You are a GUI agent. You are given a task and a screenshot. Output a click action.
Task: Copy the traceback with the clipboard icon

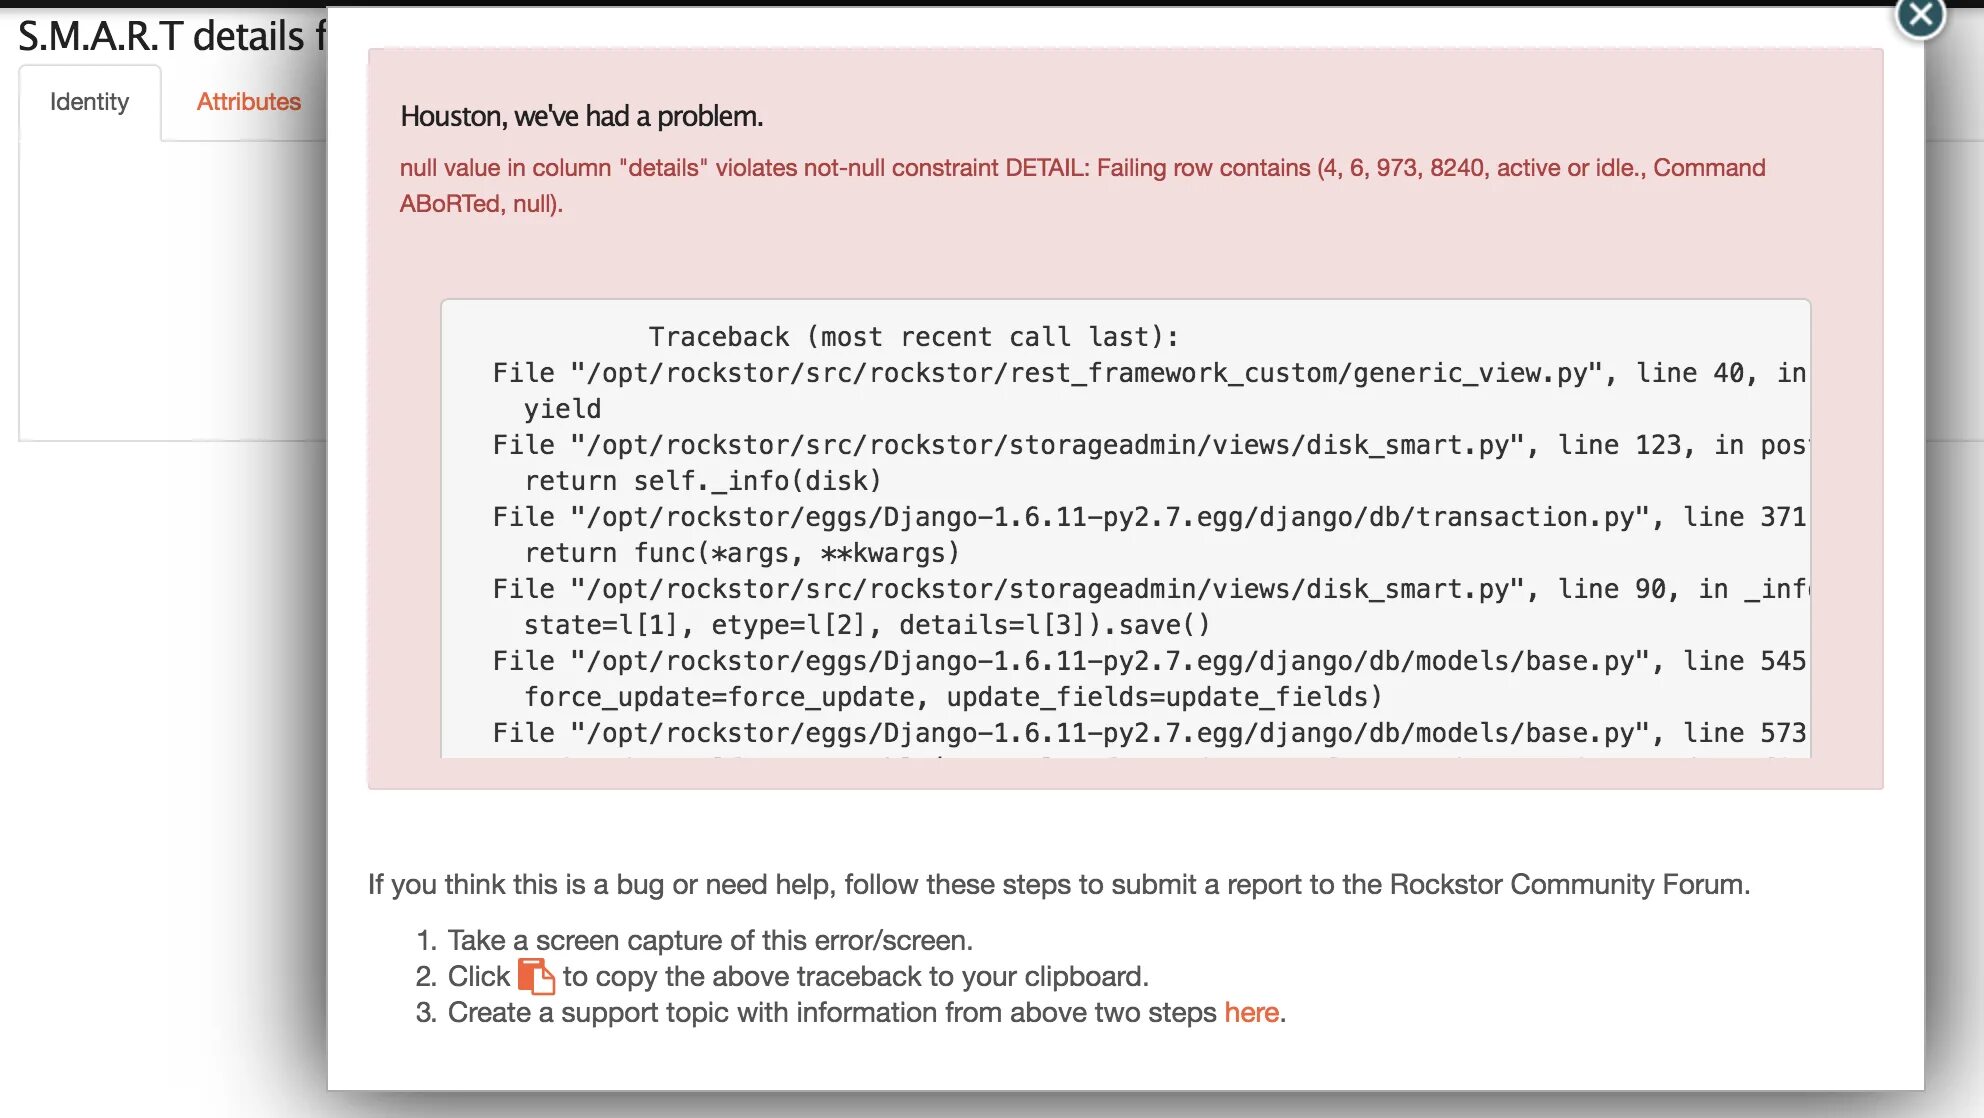click(x=536, y=976)
